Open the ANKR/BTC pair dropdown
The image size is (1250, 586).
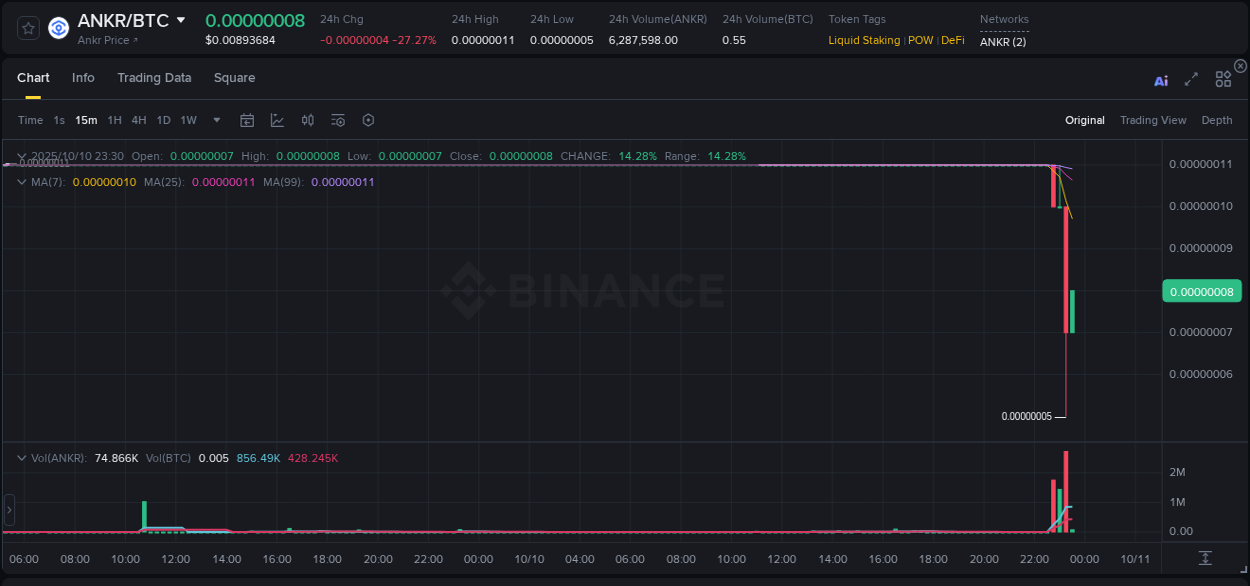(x=180, y=19)
